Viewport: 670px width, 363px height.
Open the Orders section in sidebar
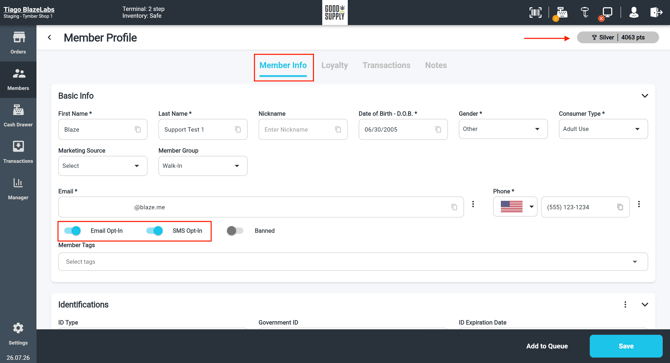pyautogui.click(x=18, y=43)
